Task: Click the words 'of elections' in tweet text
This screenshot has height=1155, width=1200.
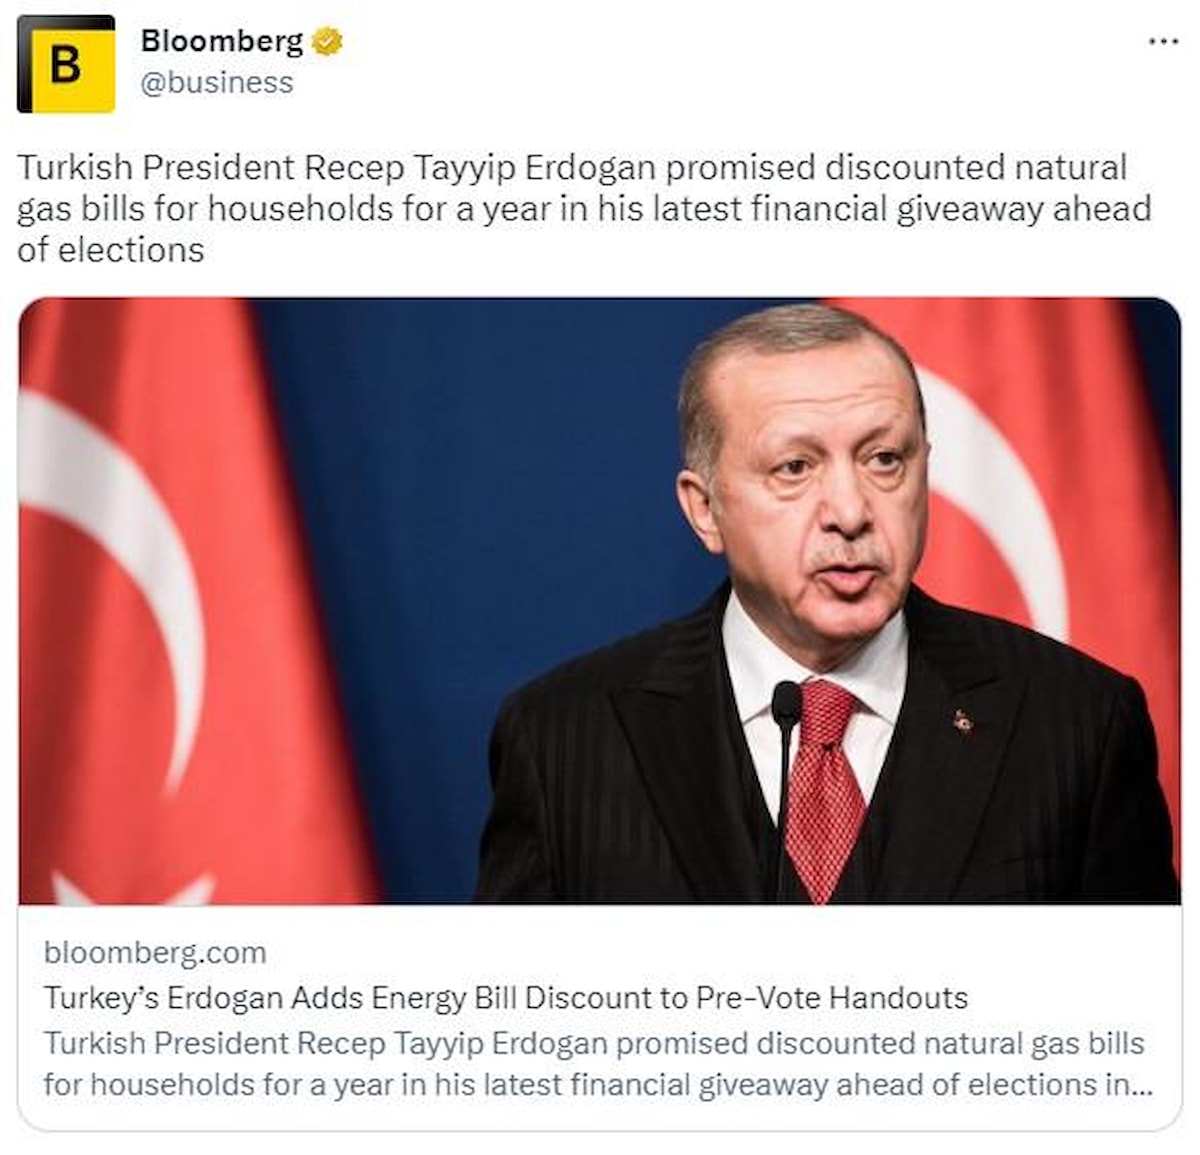Action: (x=110, y=250)
